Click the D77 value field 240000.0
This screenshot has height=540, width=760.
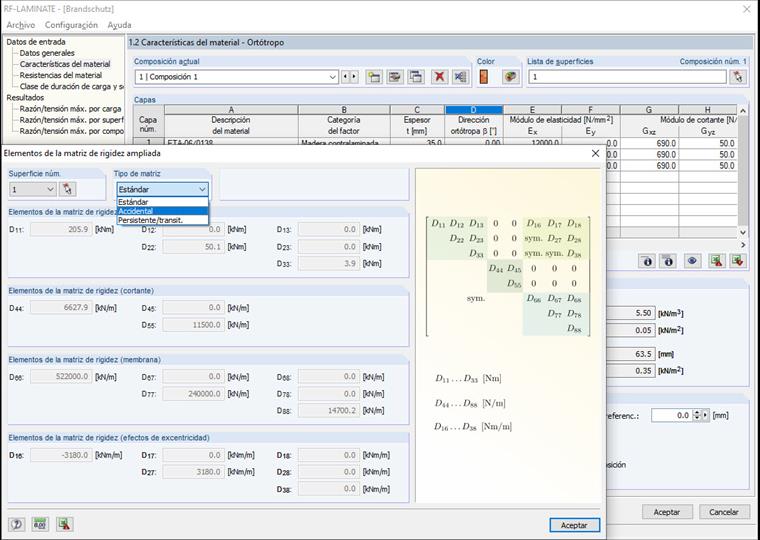coord(194,394)
